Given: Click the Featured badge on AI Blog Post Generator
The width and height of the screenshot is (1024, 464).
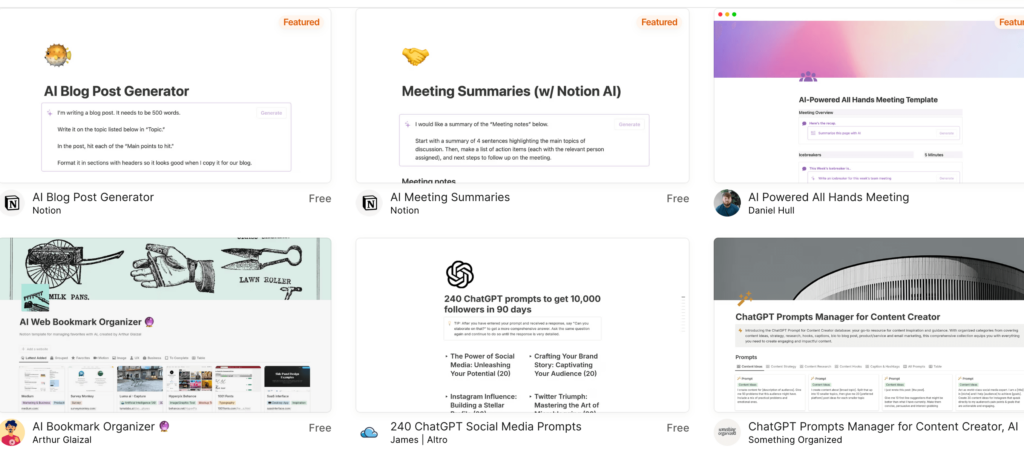Looking at the screenshot, I should pyautogui.click(x=302, y=22).
